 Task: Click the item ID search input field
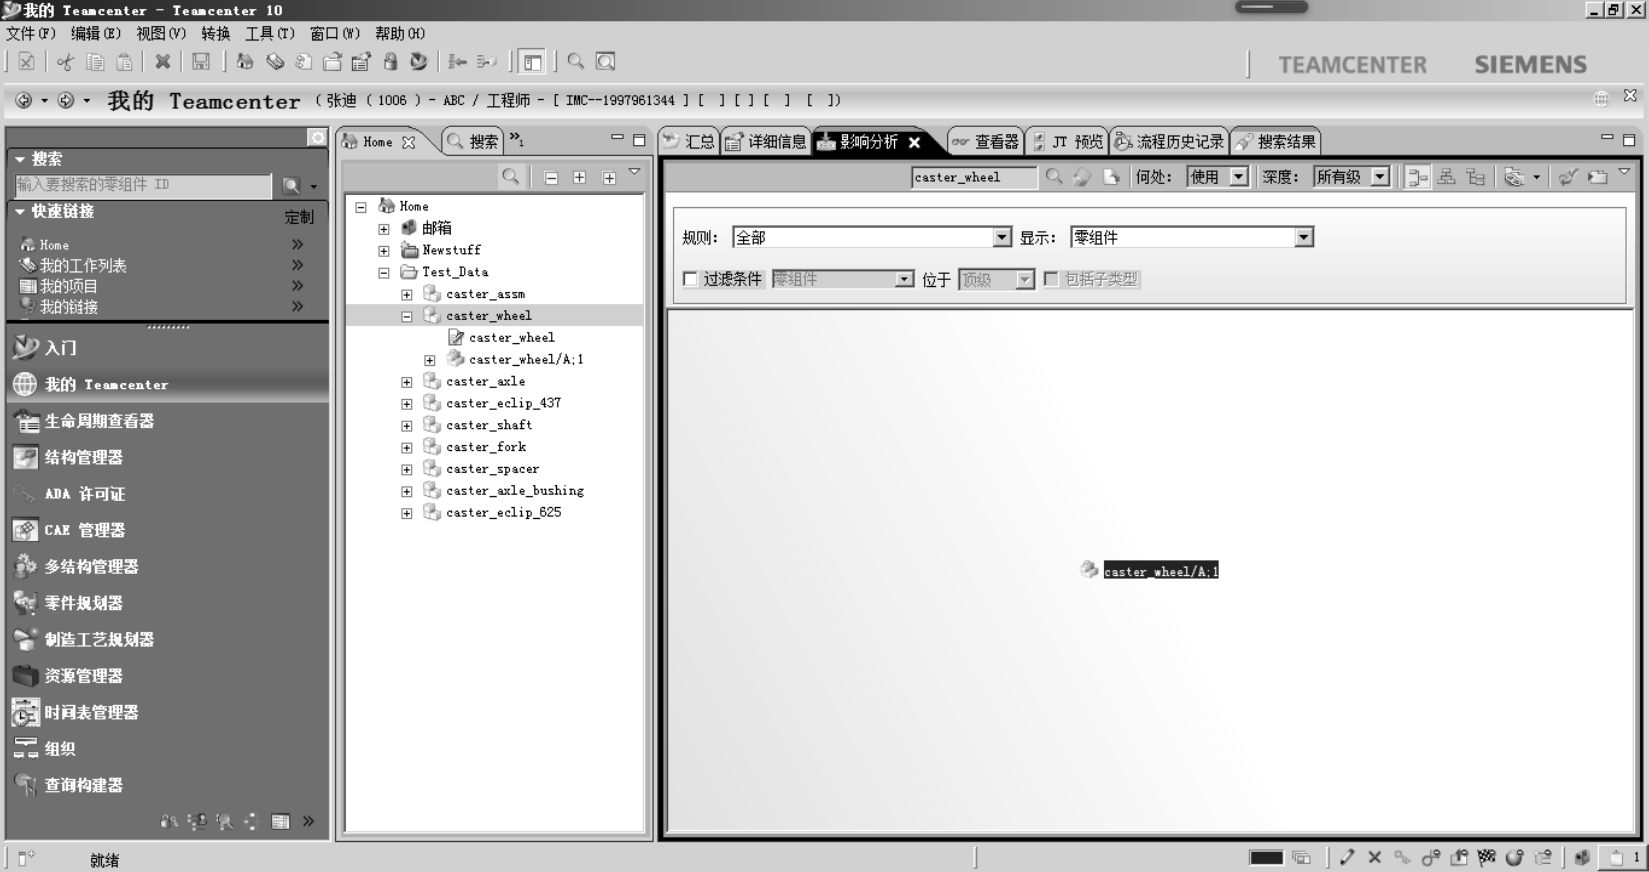(142, 185)
